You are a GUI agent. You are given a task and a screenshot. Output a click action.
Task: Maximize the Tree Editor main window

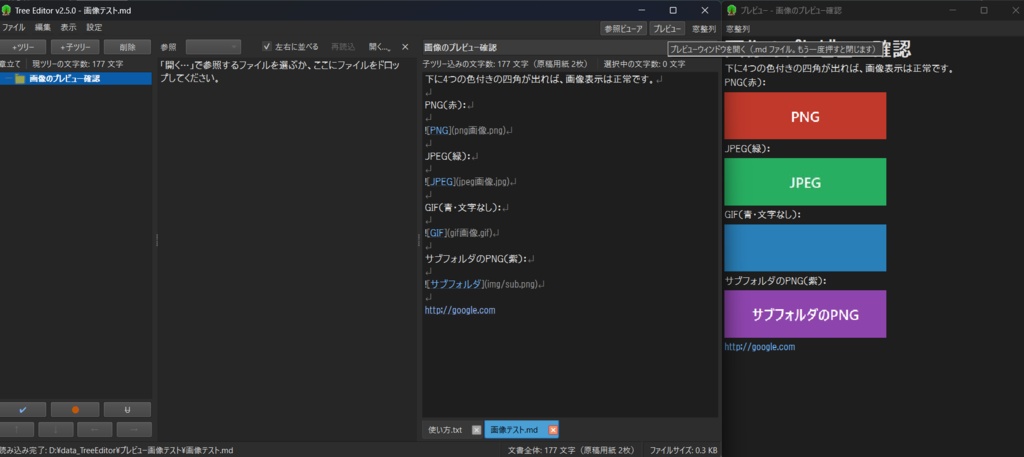(673, 10)
